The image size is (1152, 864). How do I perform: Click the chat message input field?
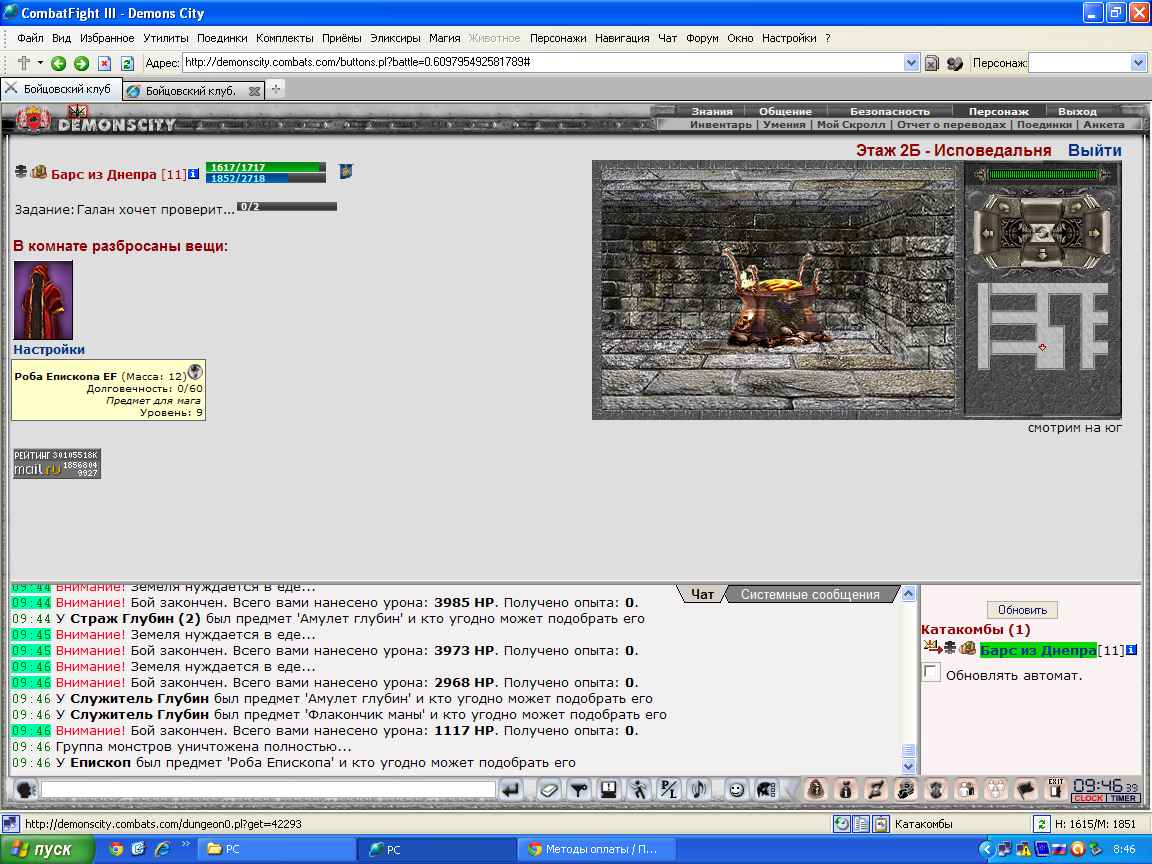pyautogui.click(x=268, y=790)
